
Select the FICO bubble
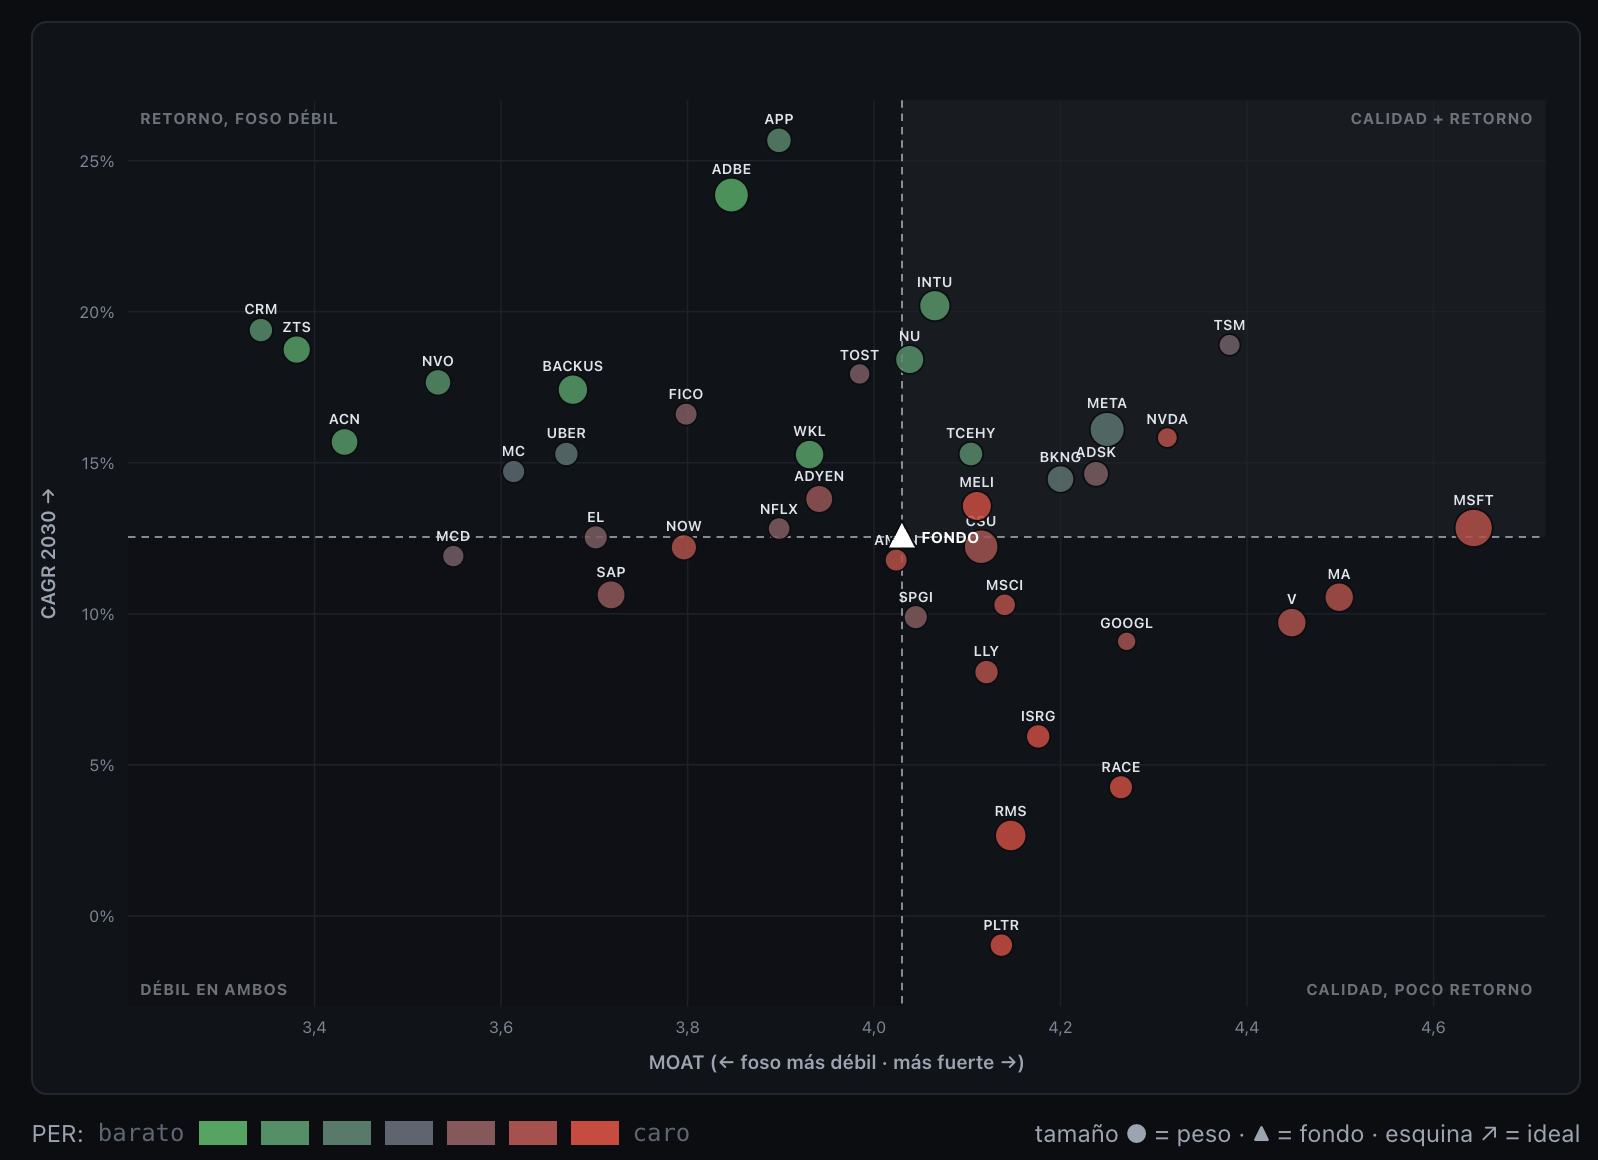point(686,414)
